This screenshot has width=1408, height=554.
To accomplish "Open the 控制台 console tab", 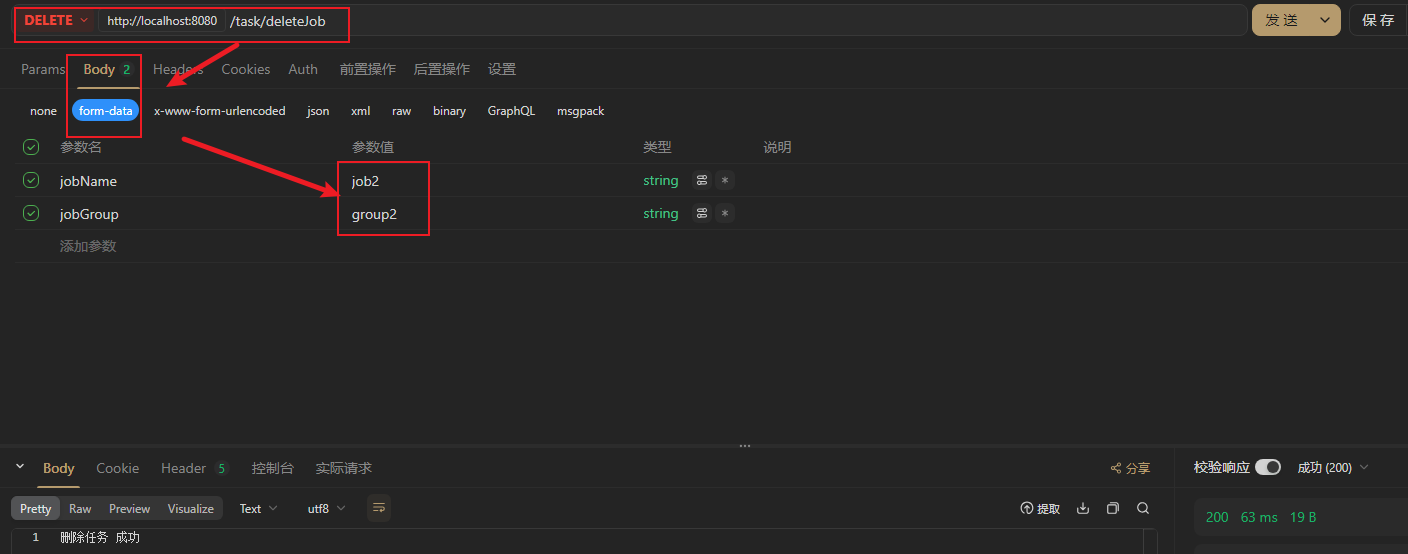I will 272,468.
